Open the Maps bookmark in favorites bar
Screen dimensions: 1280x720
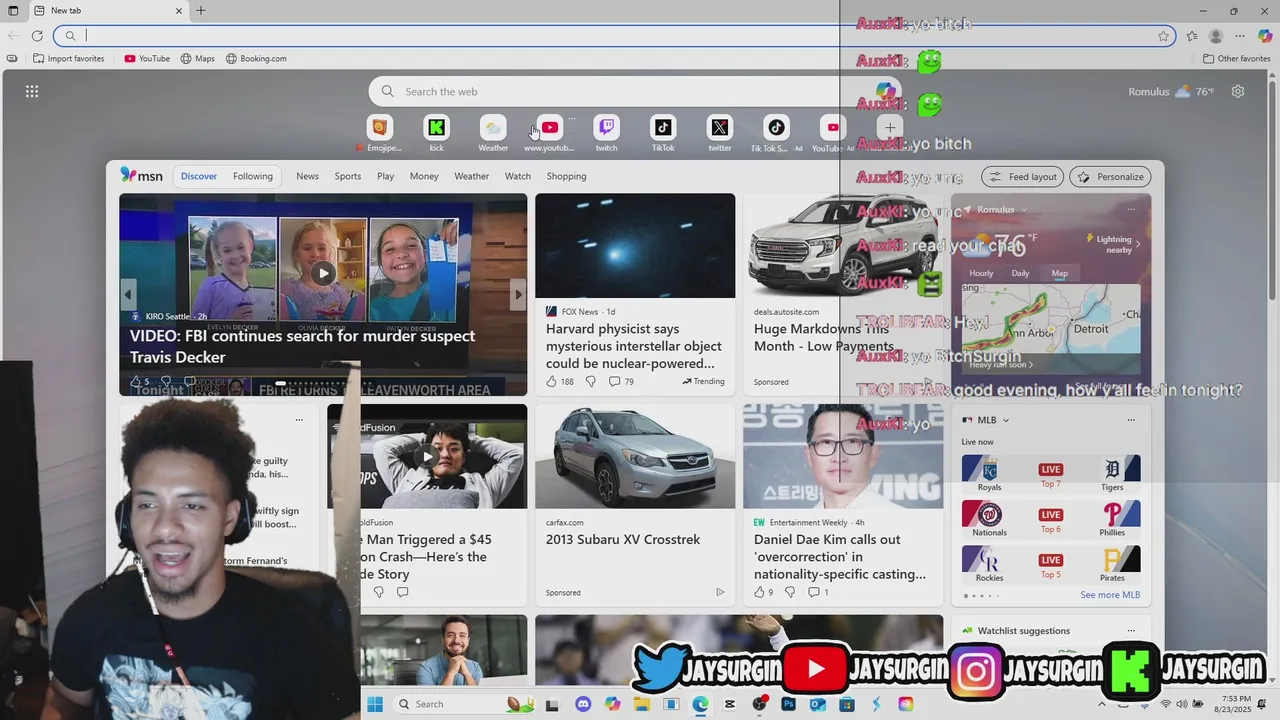[x=198, y=59]
